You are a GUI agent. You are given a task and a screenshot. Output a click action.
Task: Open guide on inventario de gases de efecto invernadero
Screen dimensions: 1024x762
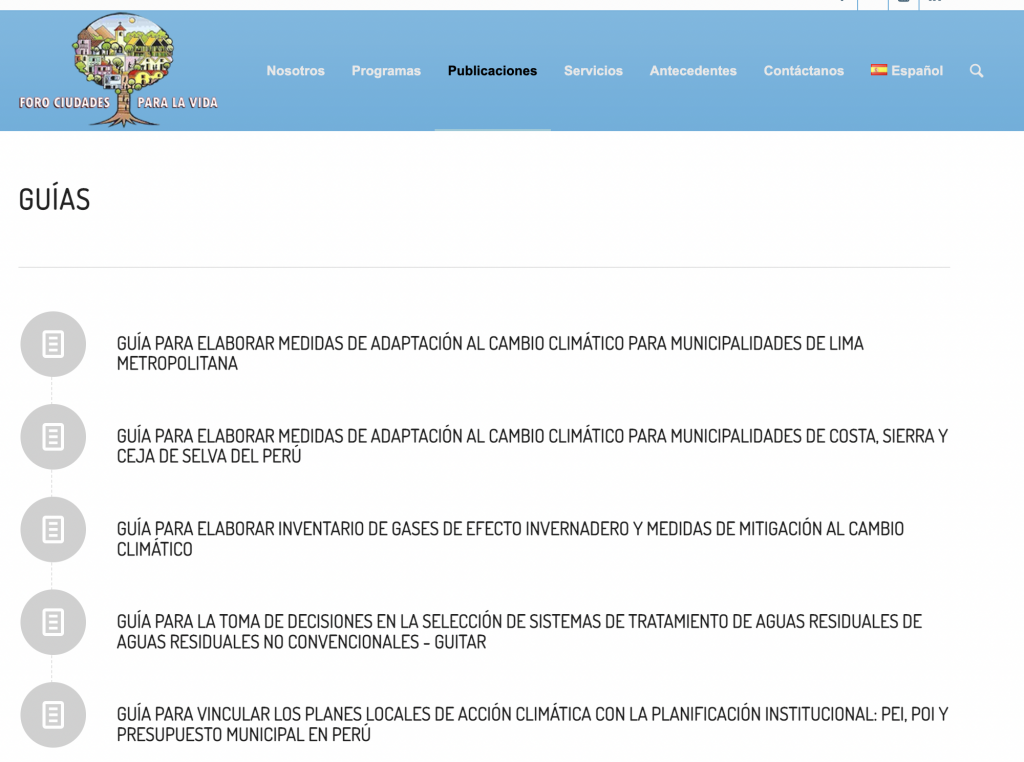tap(510, 539)
